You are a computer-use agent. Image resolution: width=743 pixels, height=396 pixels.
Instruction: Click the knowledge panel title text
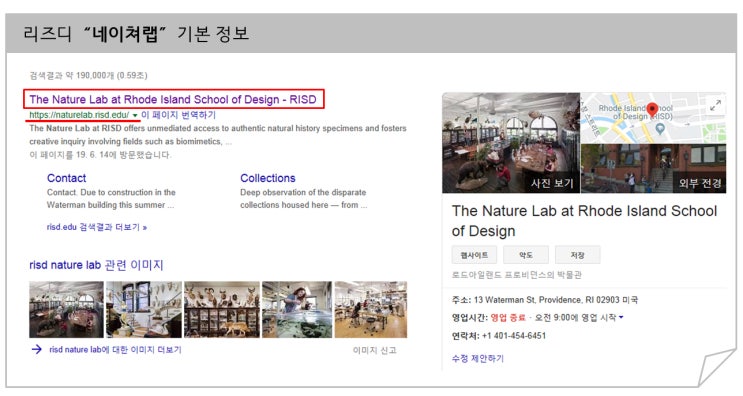click(x=584, y=221)
